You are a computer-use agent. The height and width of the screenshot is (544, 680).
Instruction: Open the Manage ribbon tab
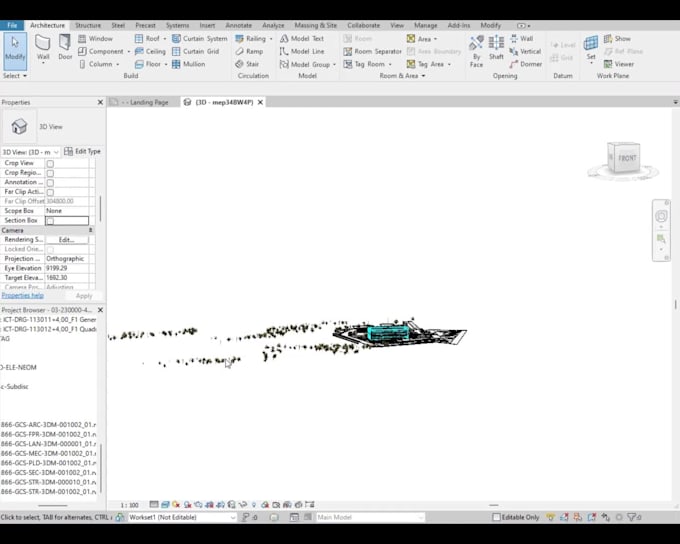[425, 26]
